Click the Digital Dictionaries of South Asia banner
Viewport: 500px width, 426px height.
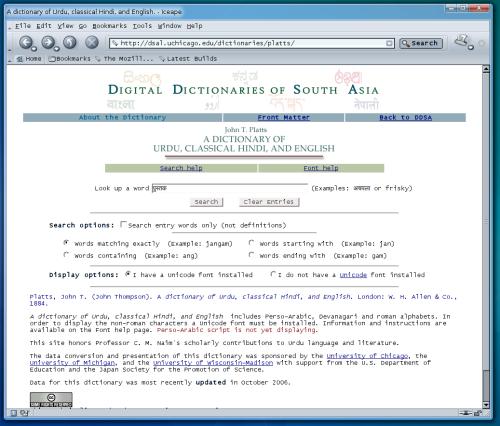point(243,90)
